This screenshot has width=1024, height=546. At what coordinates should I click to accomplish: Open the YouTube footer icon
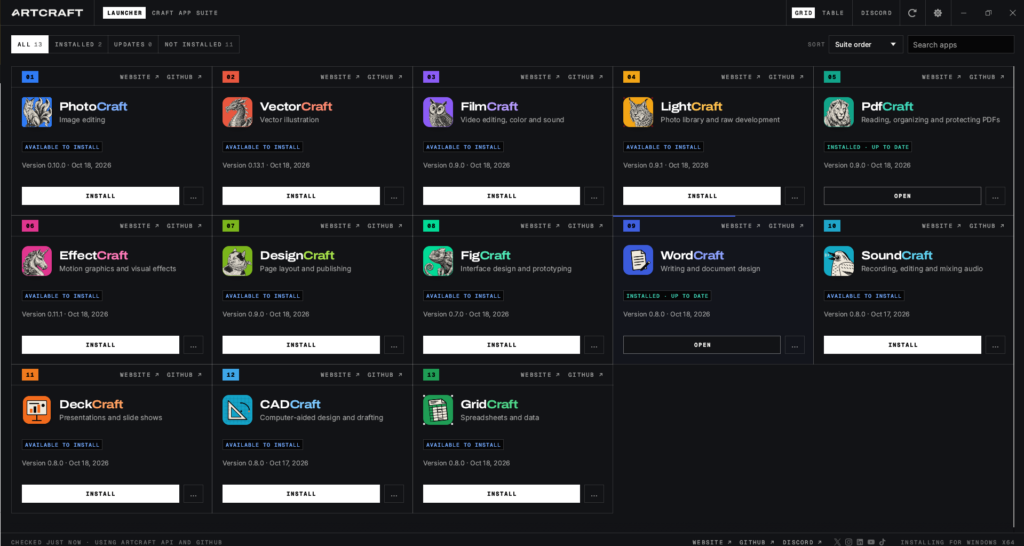tap(871, 542)
